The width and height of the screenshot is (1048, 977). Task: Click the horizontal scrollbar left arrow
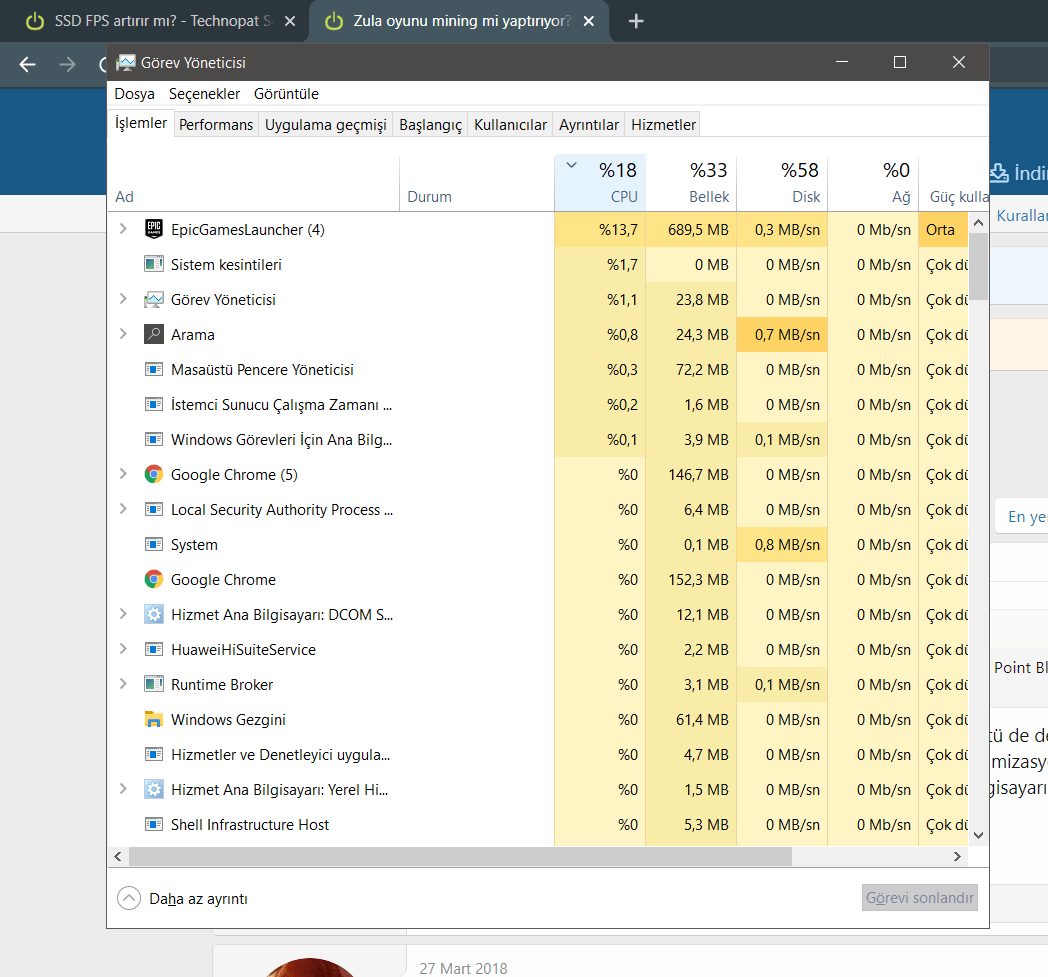pyautogui.click(x=118, y=857)
